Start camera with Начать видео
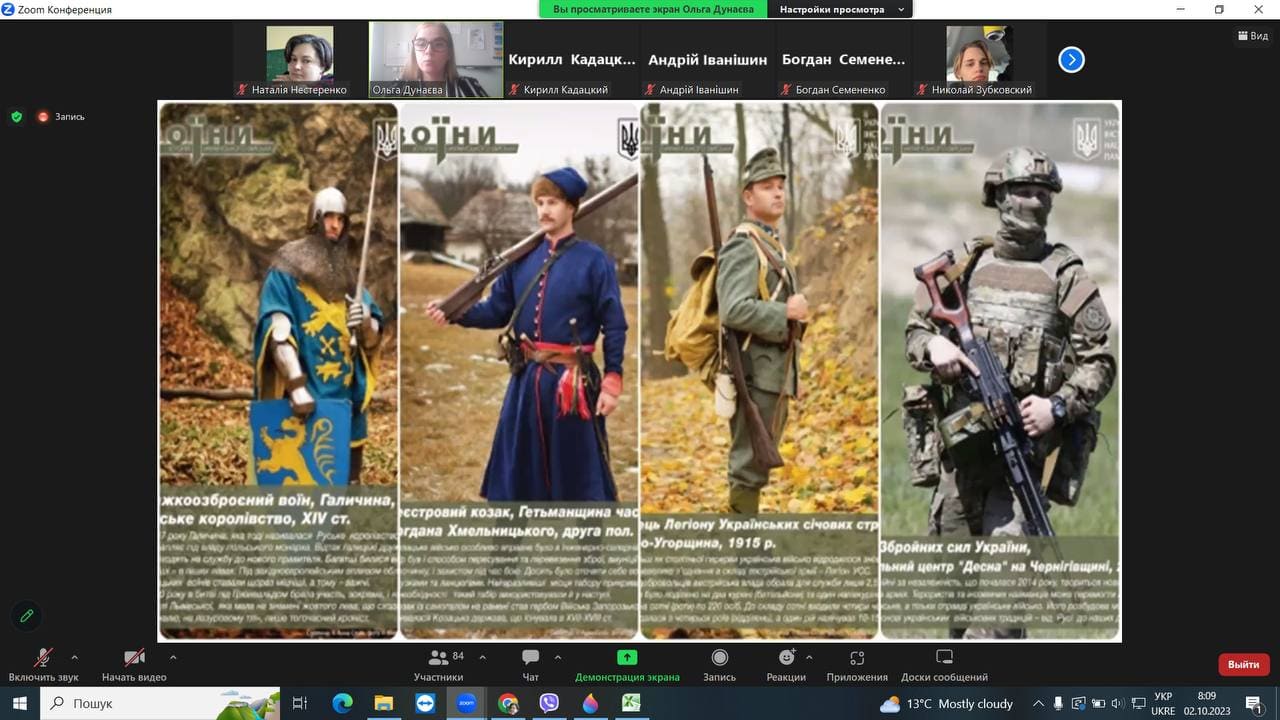 click(134, 665)
